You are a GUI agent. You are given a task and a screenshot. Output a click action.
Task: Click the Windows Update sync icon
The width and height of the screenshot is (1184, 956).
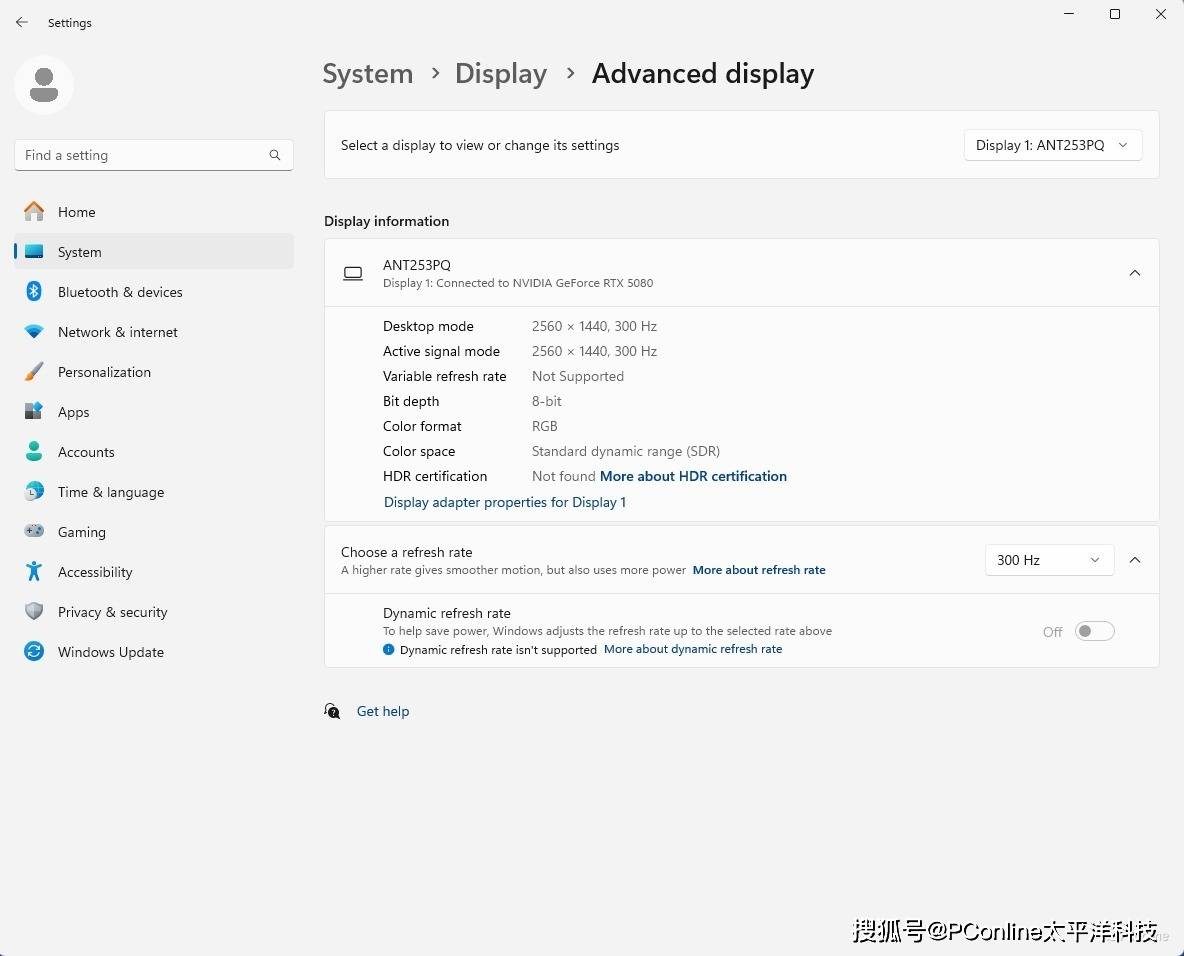34,652
